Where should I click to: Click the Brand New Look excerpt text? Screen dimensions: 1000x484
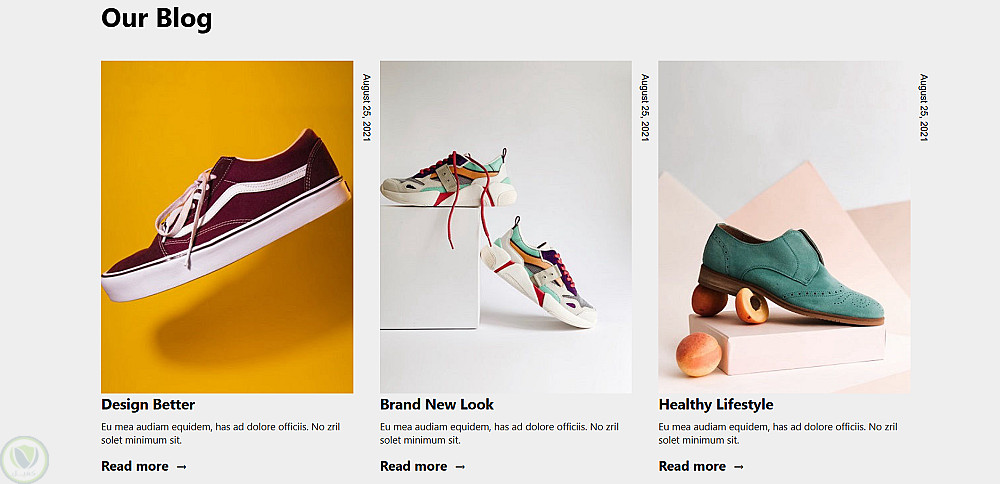(x=499, y=433)
